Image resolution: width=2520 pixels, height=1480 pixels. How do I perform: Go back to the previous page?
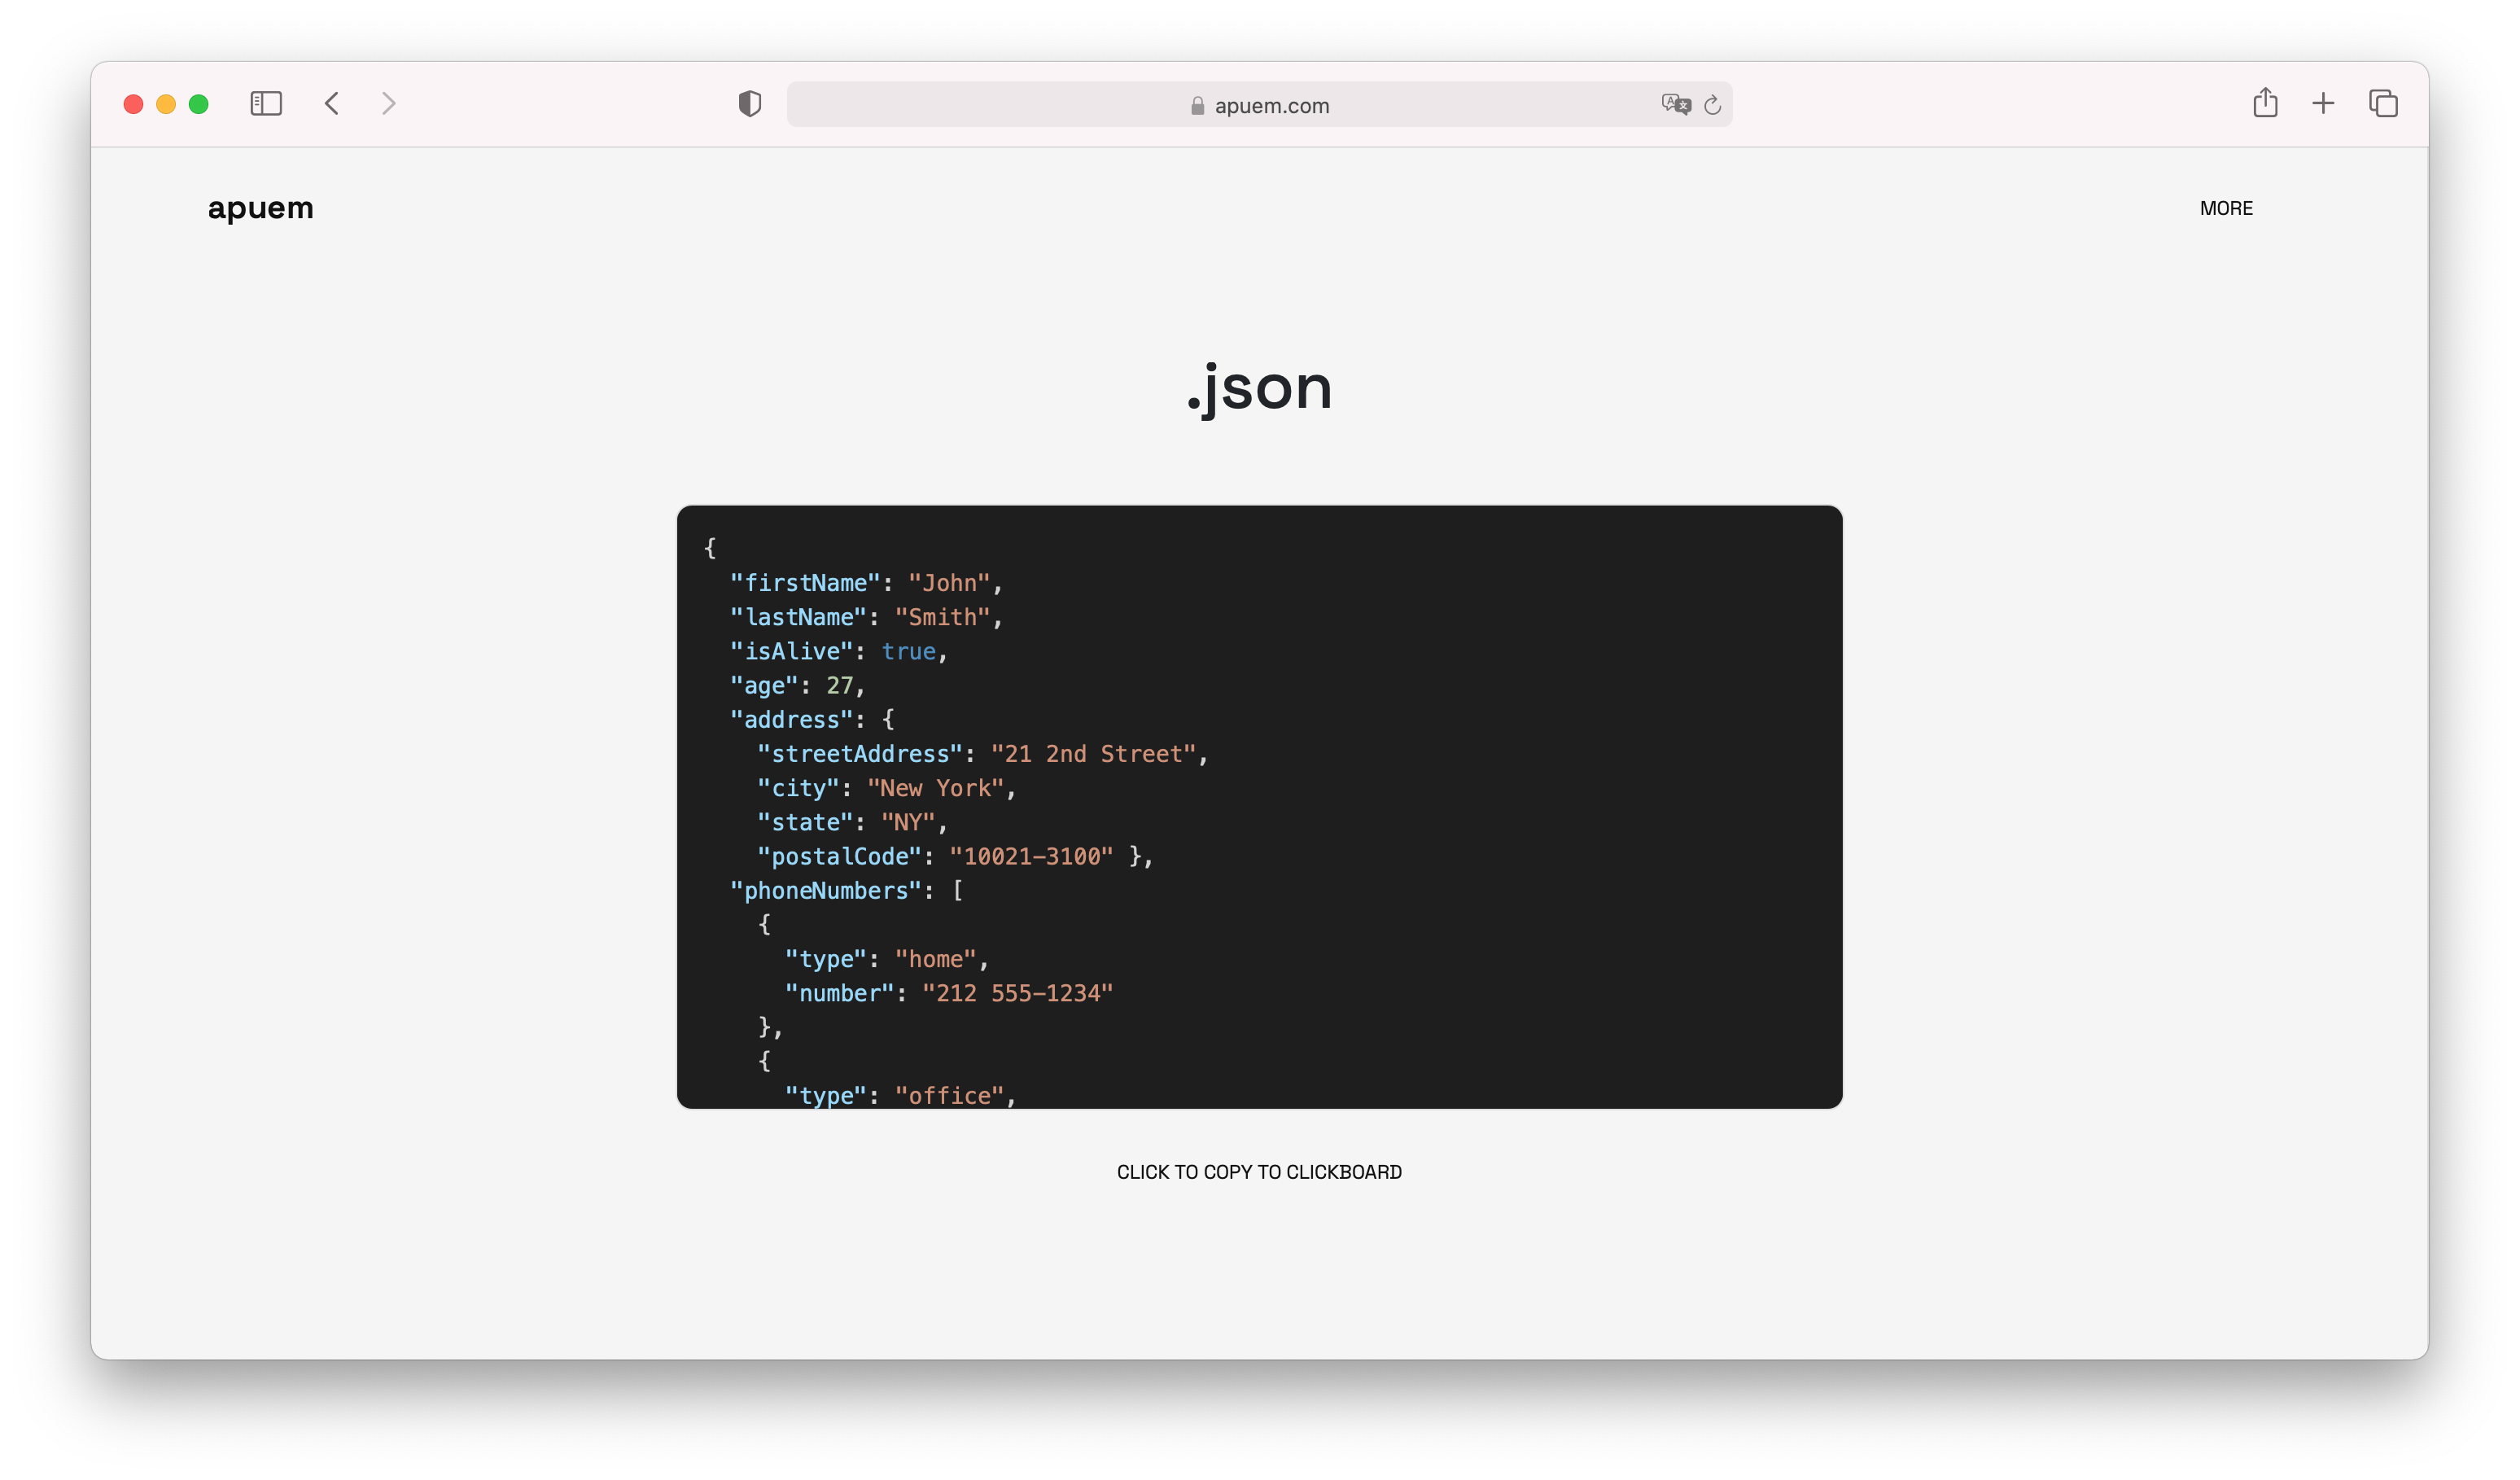[x=332, y=104]
